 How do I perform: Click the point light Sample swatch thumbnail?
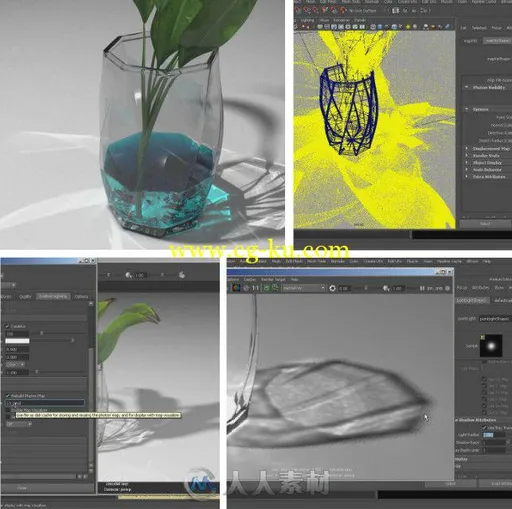[491, 346]
